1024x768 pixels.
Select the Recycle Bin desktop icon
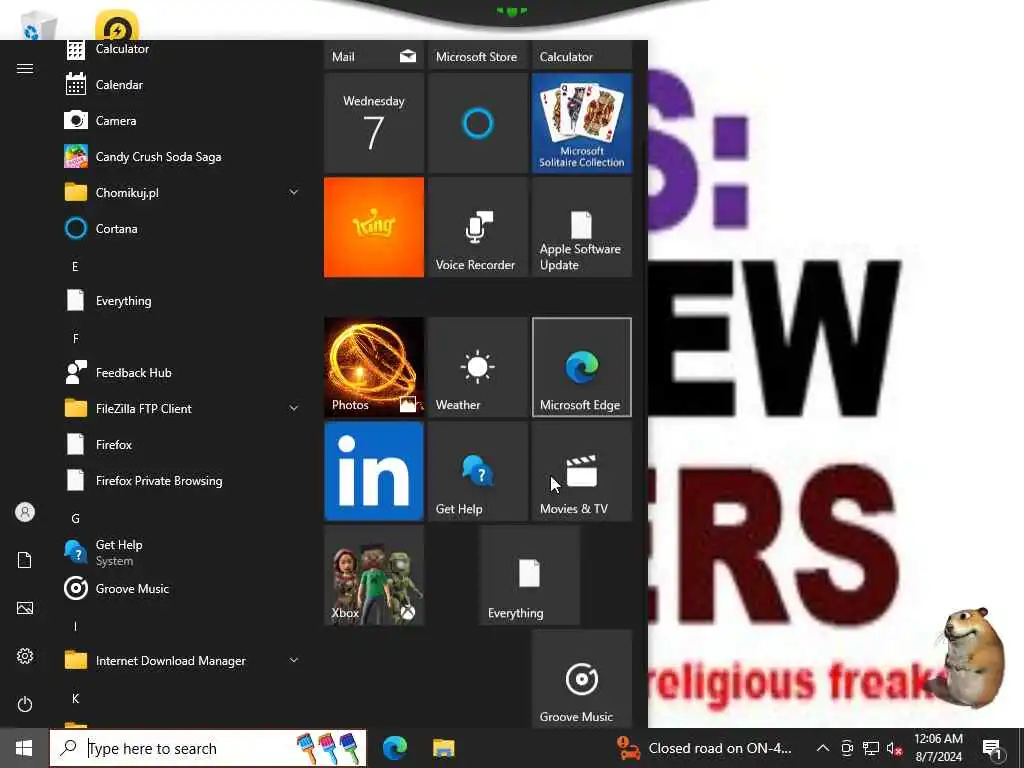37,26
